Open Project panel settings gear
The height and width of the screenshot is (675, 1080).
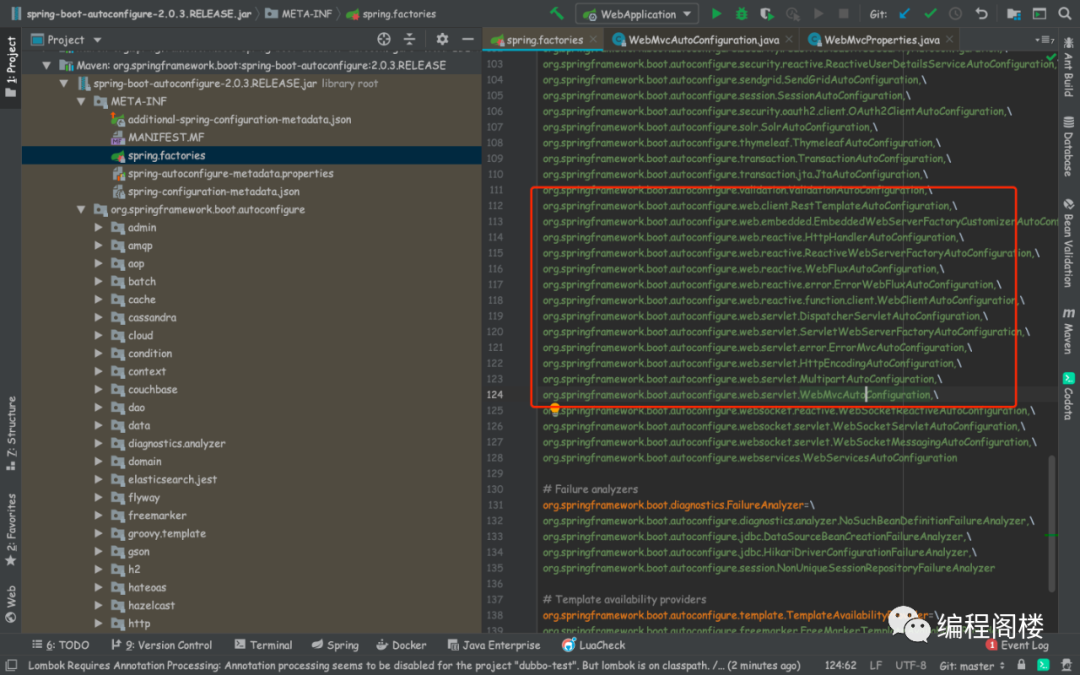click(442, 39)
